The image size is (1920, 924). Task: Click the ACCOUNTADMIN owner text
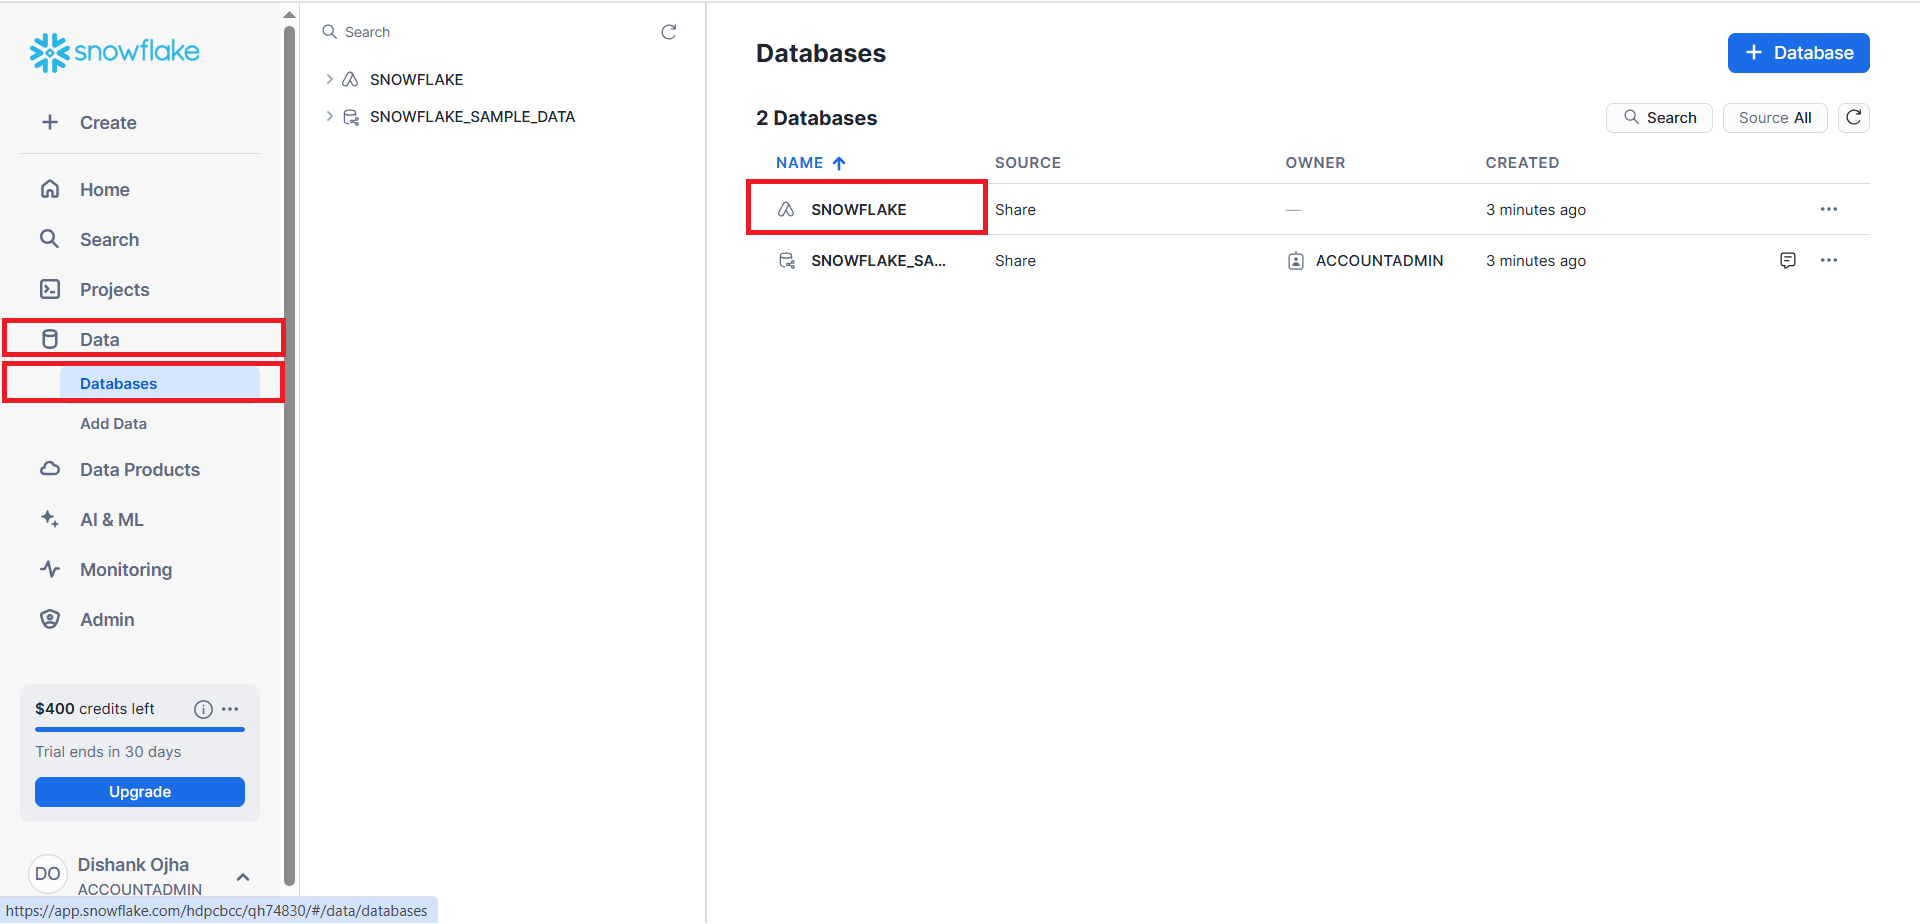[x=1379, y=260]
